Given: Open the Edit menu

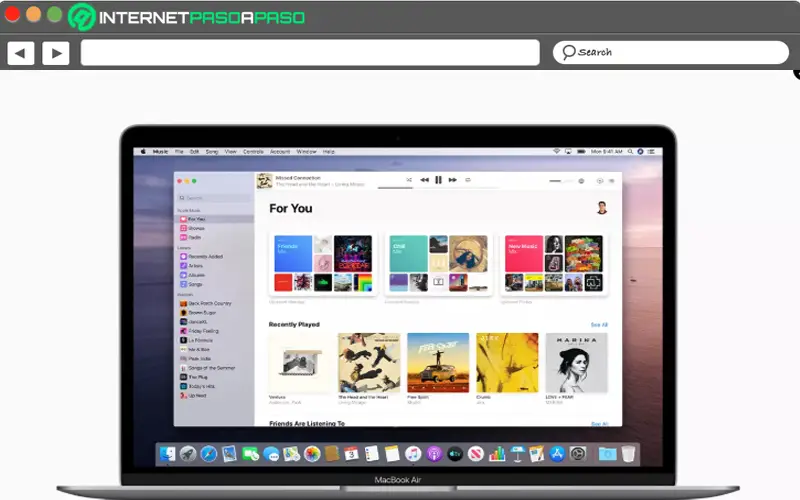Looking at the screenshot, I should pos(194,152).
